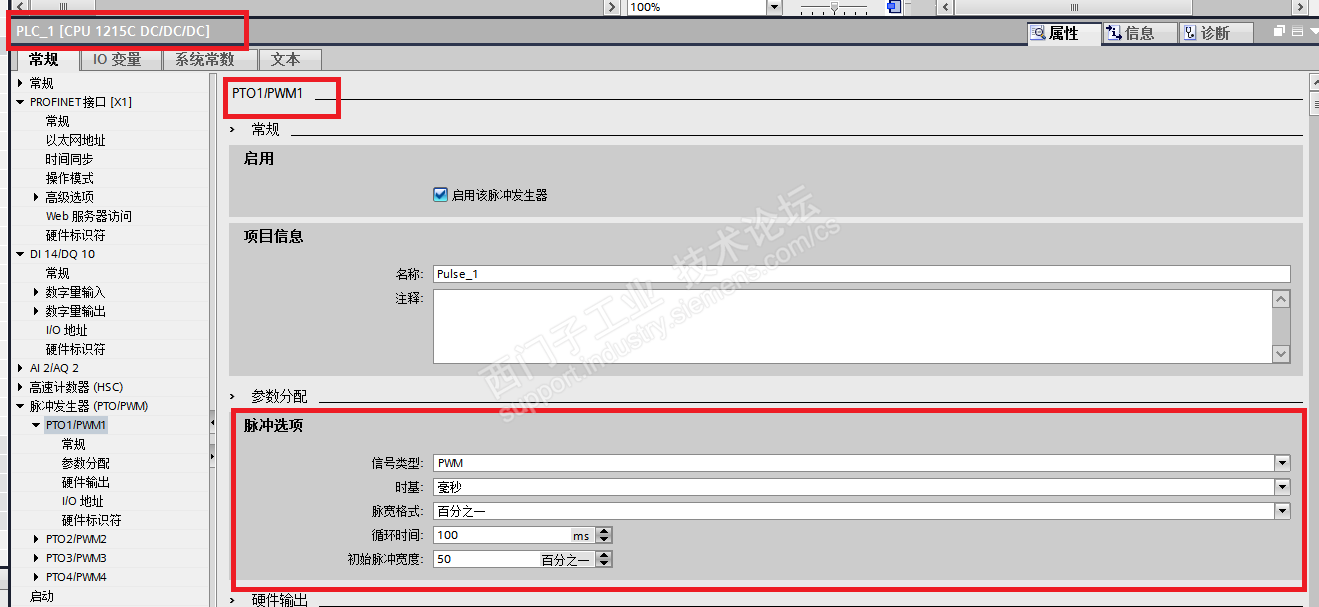Click the comment box scroll-down arrow
The width and height of the screenshot is (1319, 607).
[1281, 353]
